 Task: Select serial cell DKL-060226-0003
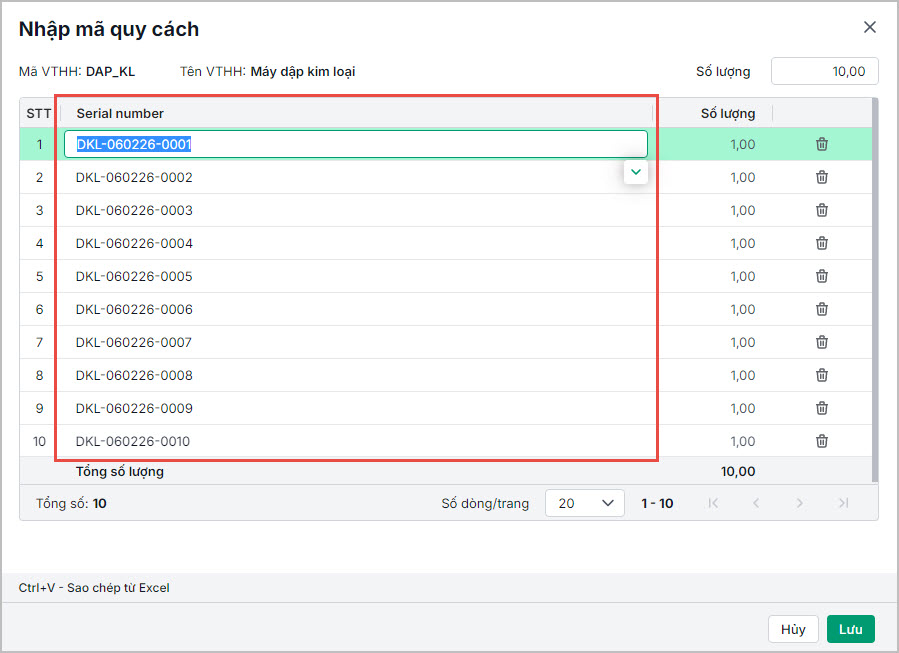355,210
